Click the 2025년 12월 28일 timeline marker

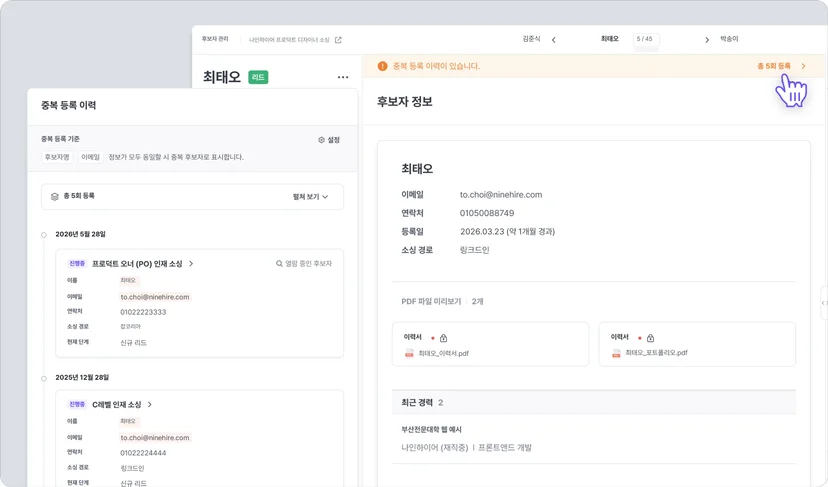(x=44, y=378)
